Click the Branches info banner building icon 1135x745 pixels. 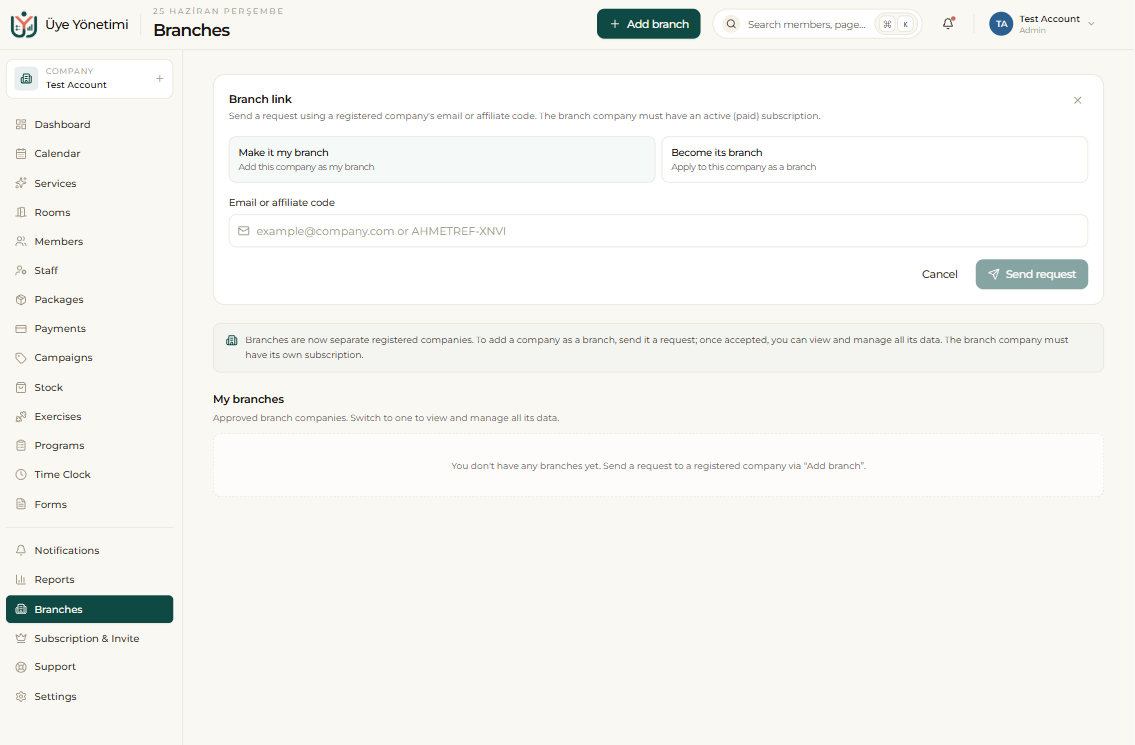click(232, 340)
